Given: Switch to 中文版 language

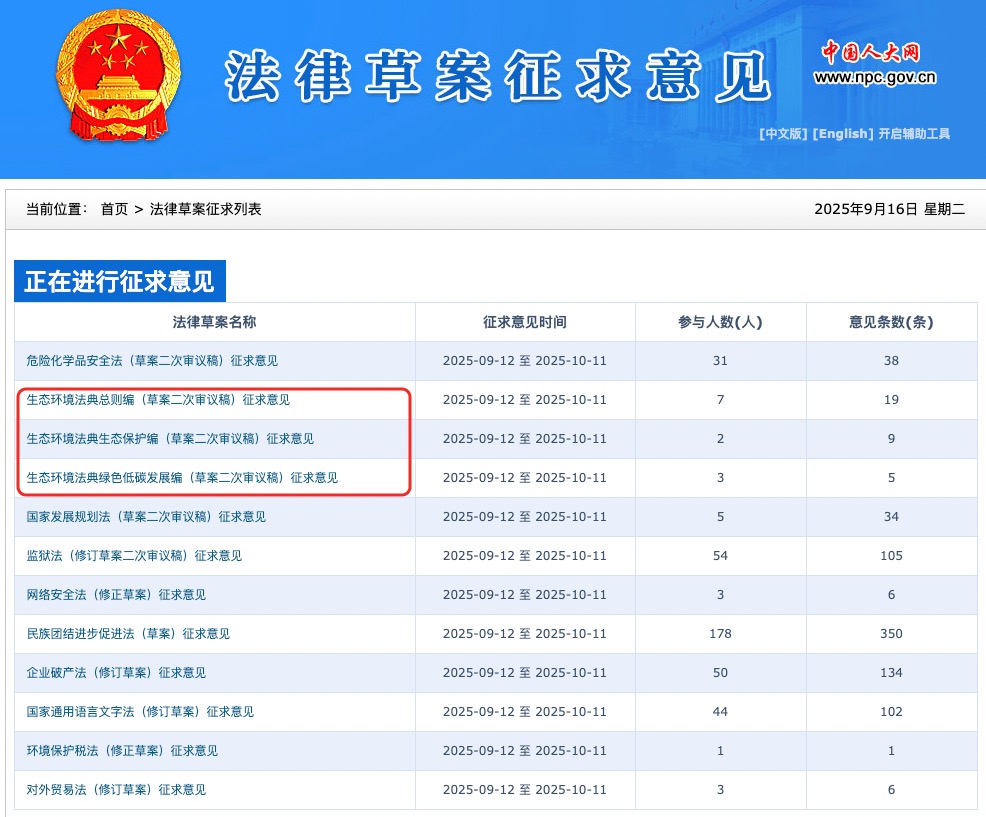Looking at the screenshot, I should [x=783, y=134].
